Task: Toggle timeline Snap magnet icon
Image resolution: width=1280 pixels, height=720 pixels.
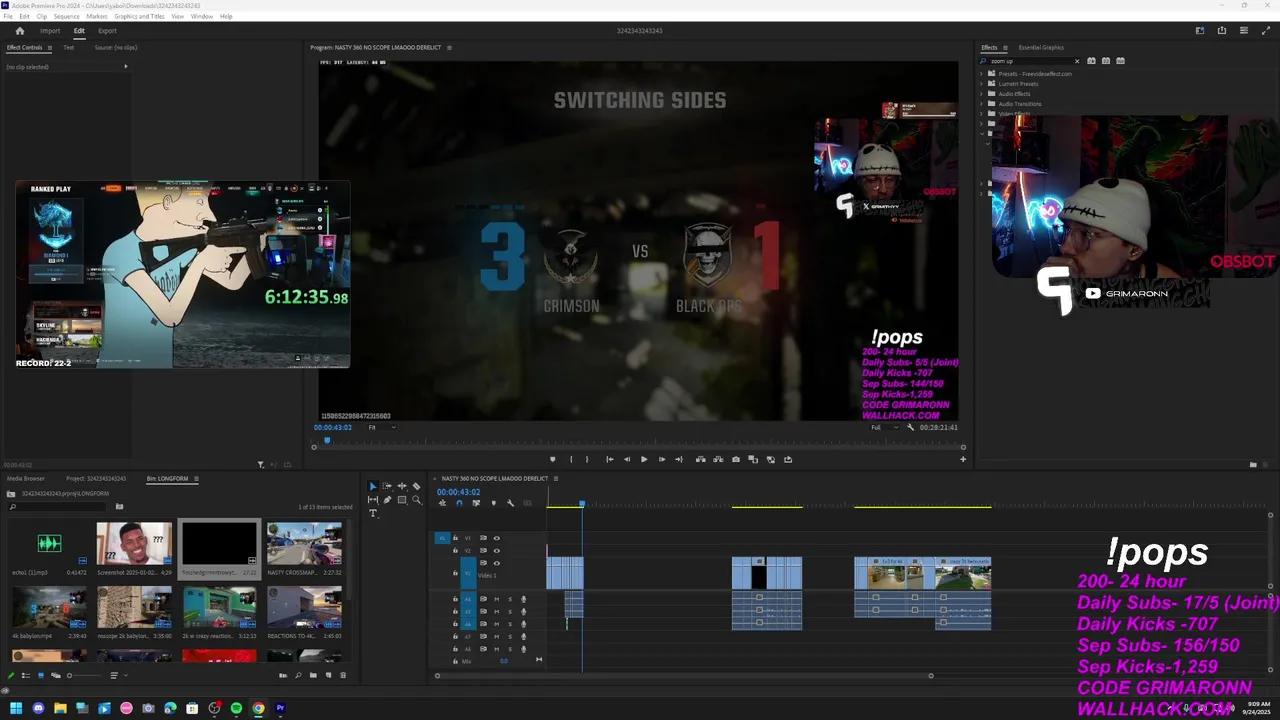Action: point(459,503)
